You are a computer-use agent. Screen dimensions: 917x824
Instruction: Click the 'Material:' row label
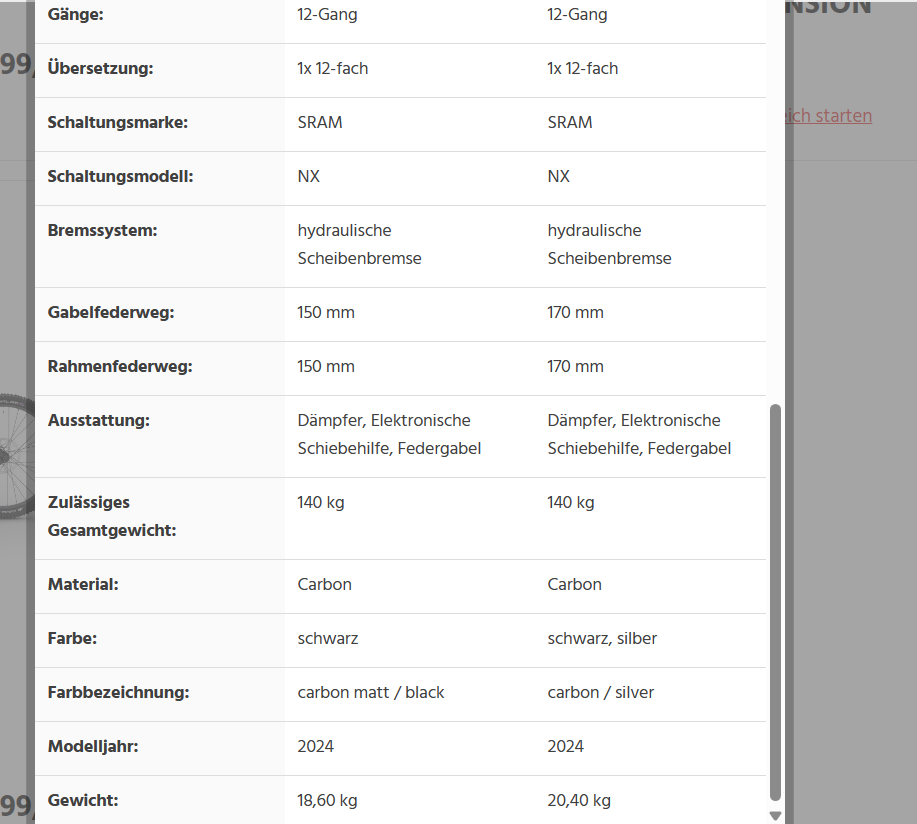point(83,585)
